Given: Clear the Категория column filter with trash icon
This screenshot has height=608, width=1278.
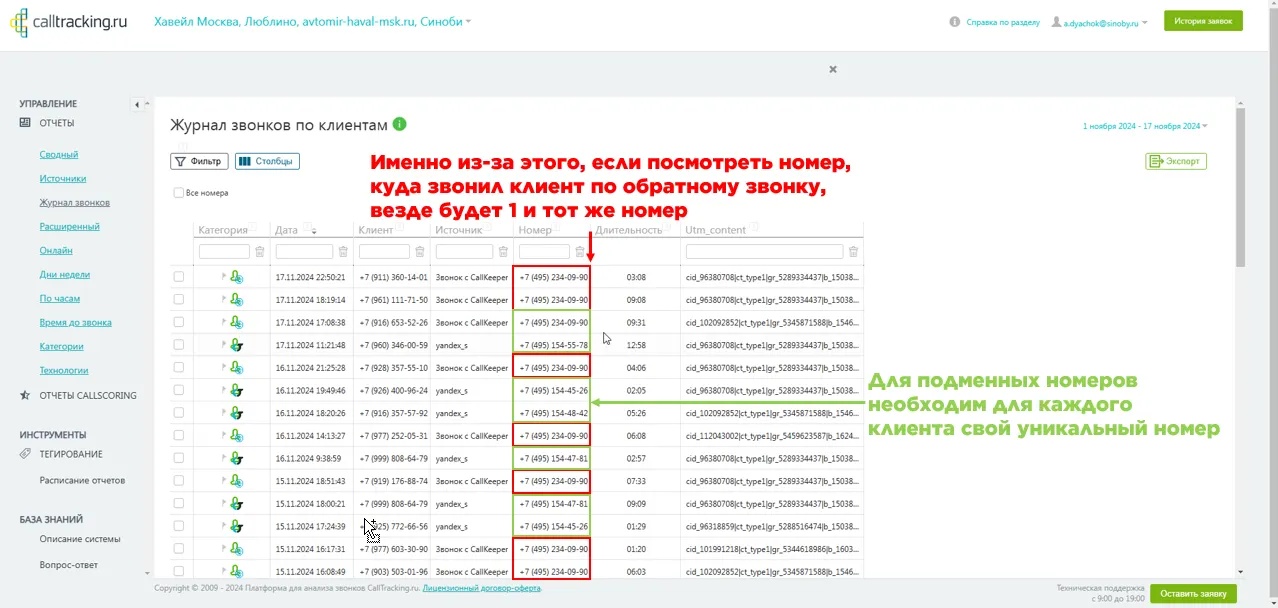Looking at the screenshot, I should click(x=260, y=252).
